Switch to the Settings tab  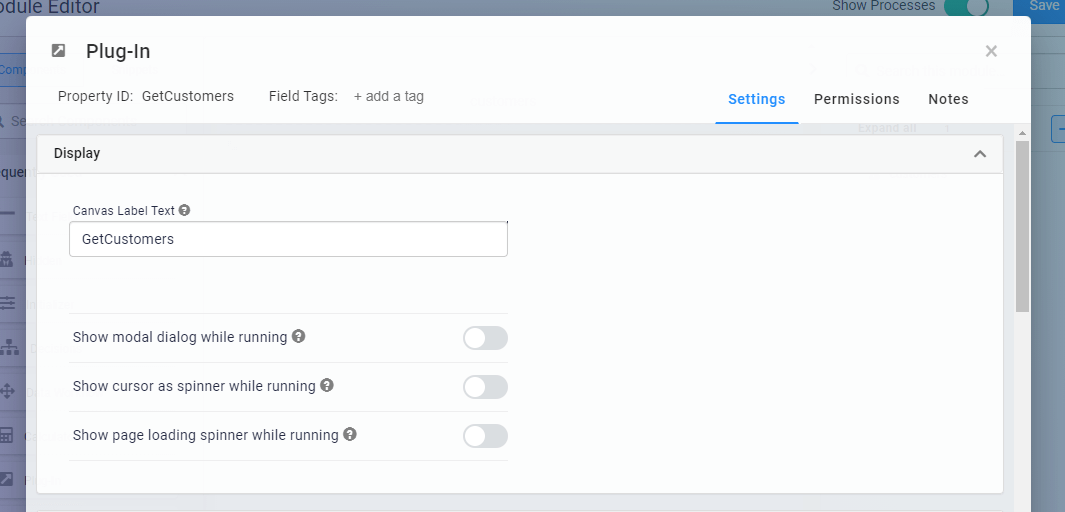[x=756, y=99]
